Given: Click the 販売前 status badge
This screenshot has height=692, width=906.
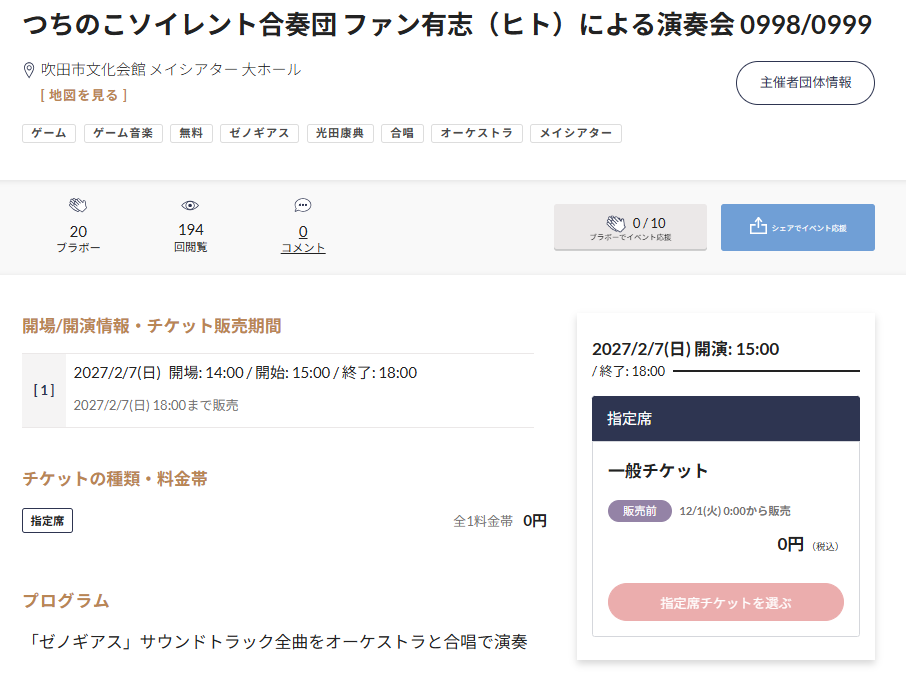Looking at the screenshot, I should (x=640, y=511).
